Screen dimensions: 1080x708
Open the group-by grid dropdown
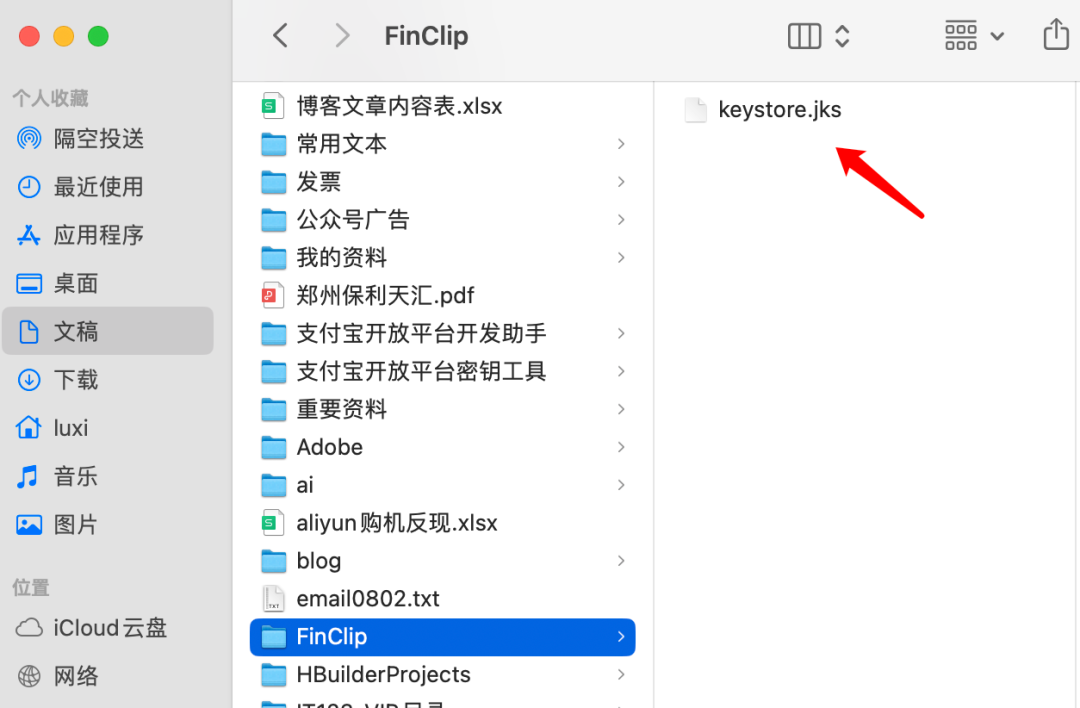pos(974,36)
